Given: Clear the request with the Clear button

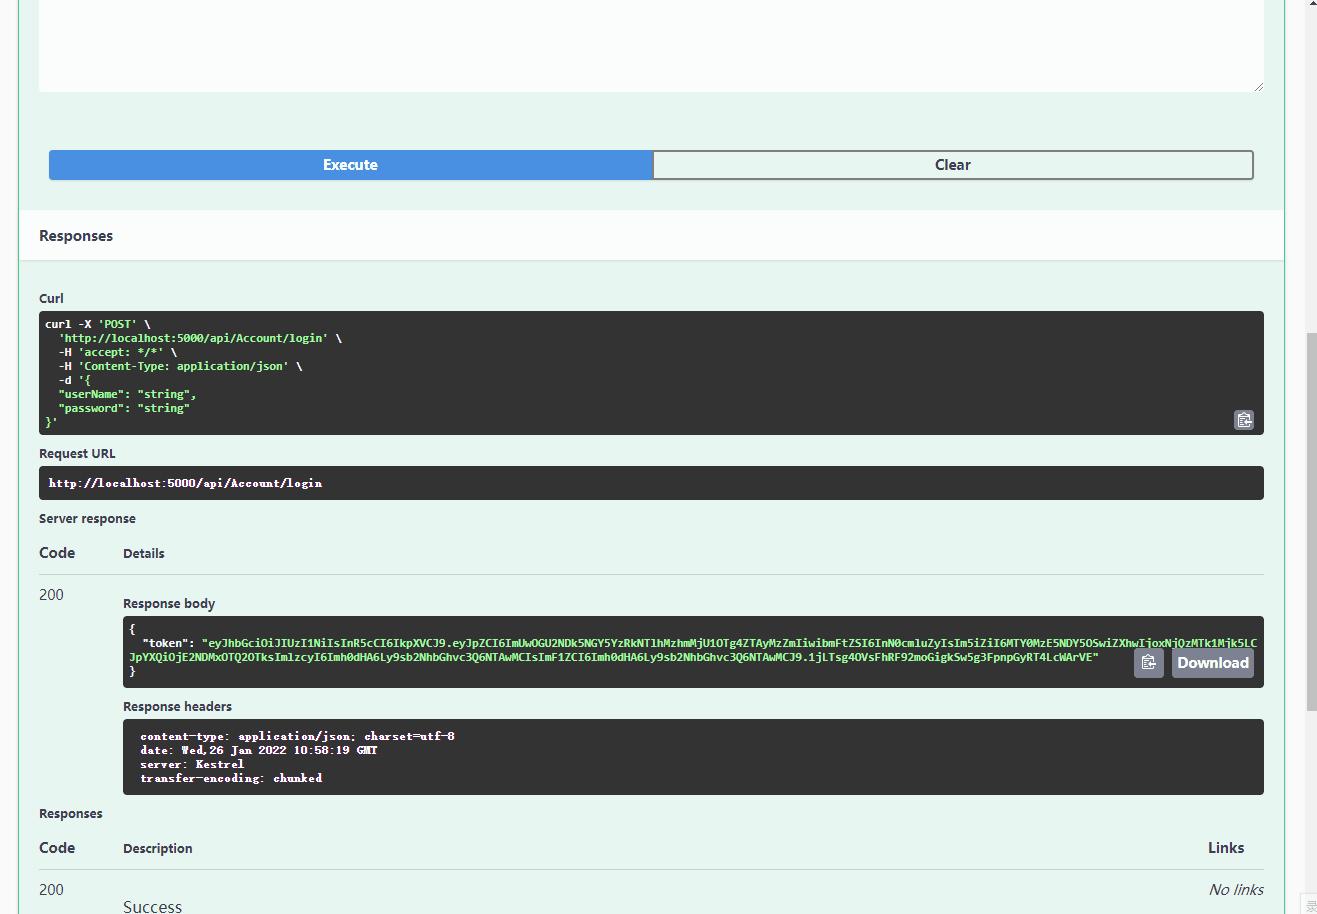Looking at the screenshot, I should 952,165.
